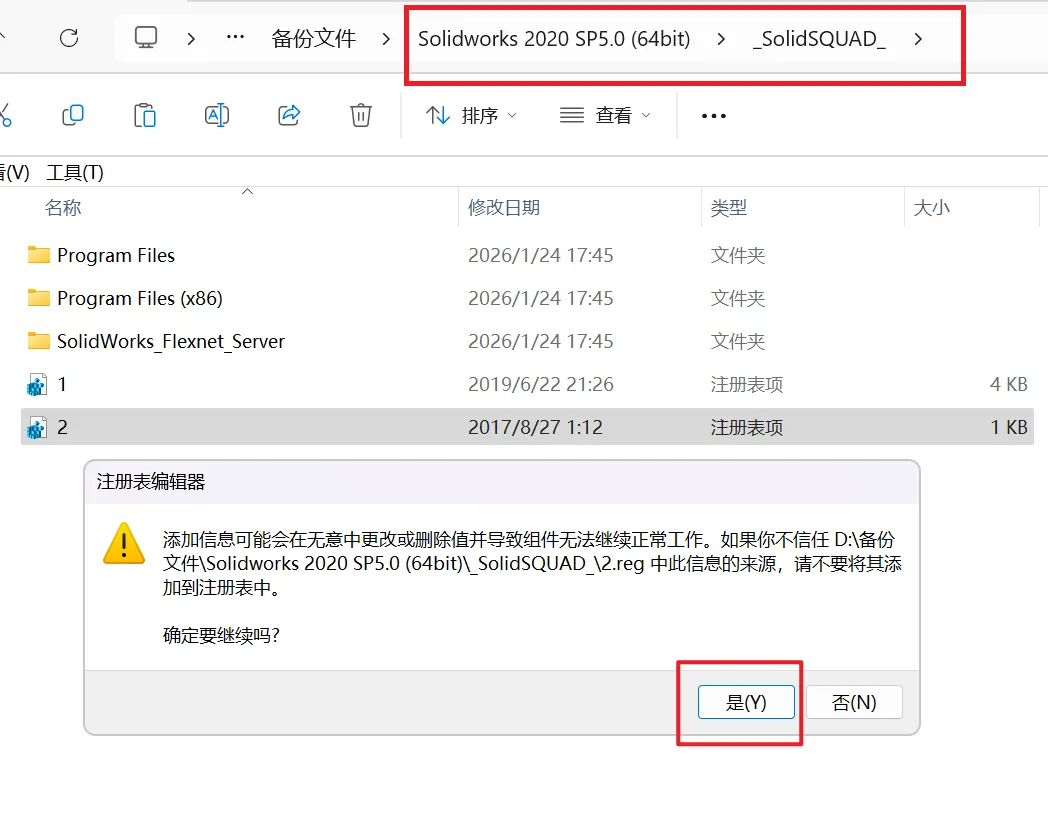Image resolution: width=1048 pixels, height=819 pixels.
Task: Open the toolbar See more ellipsis
Action: (x=713, y=116)
